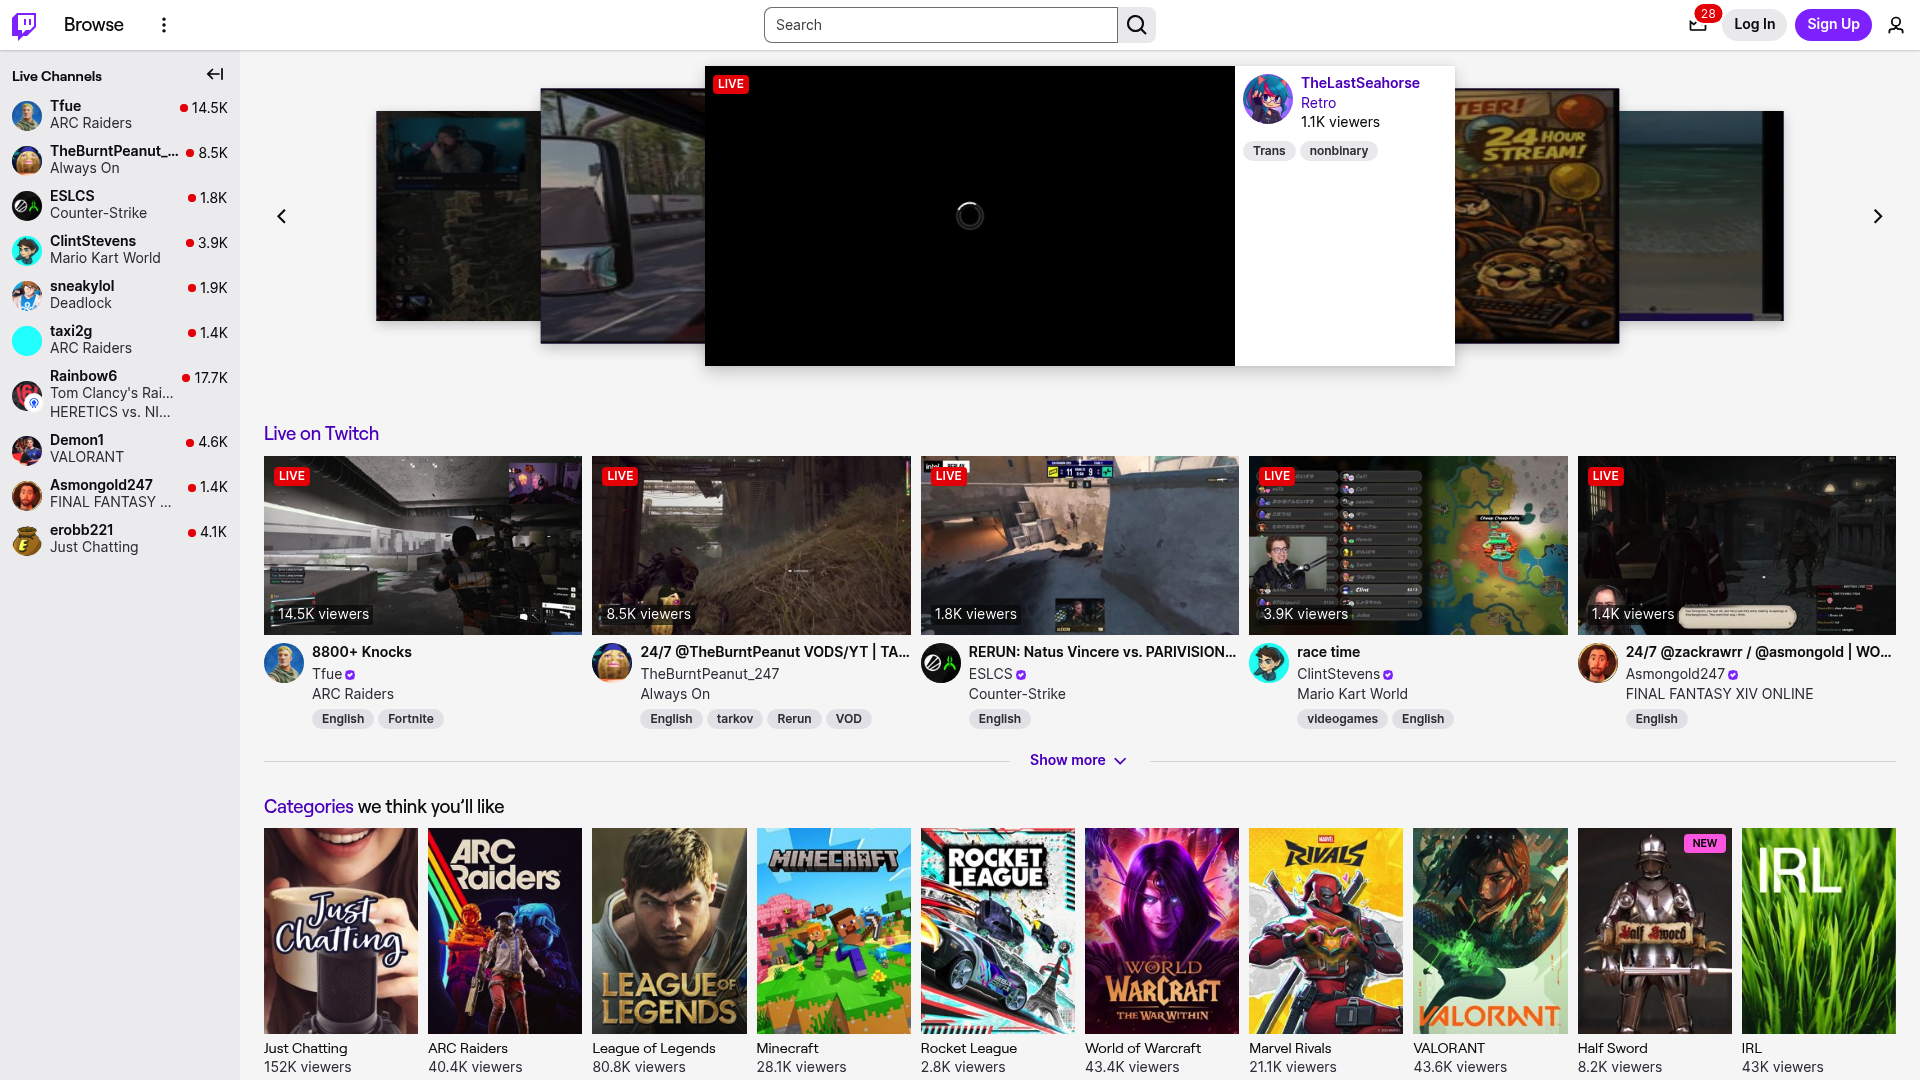Open the three-dot more menu next to Browse

point(163,24)
